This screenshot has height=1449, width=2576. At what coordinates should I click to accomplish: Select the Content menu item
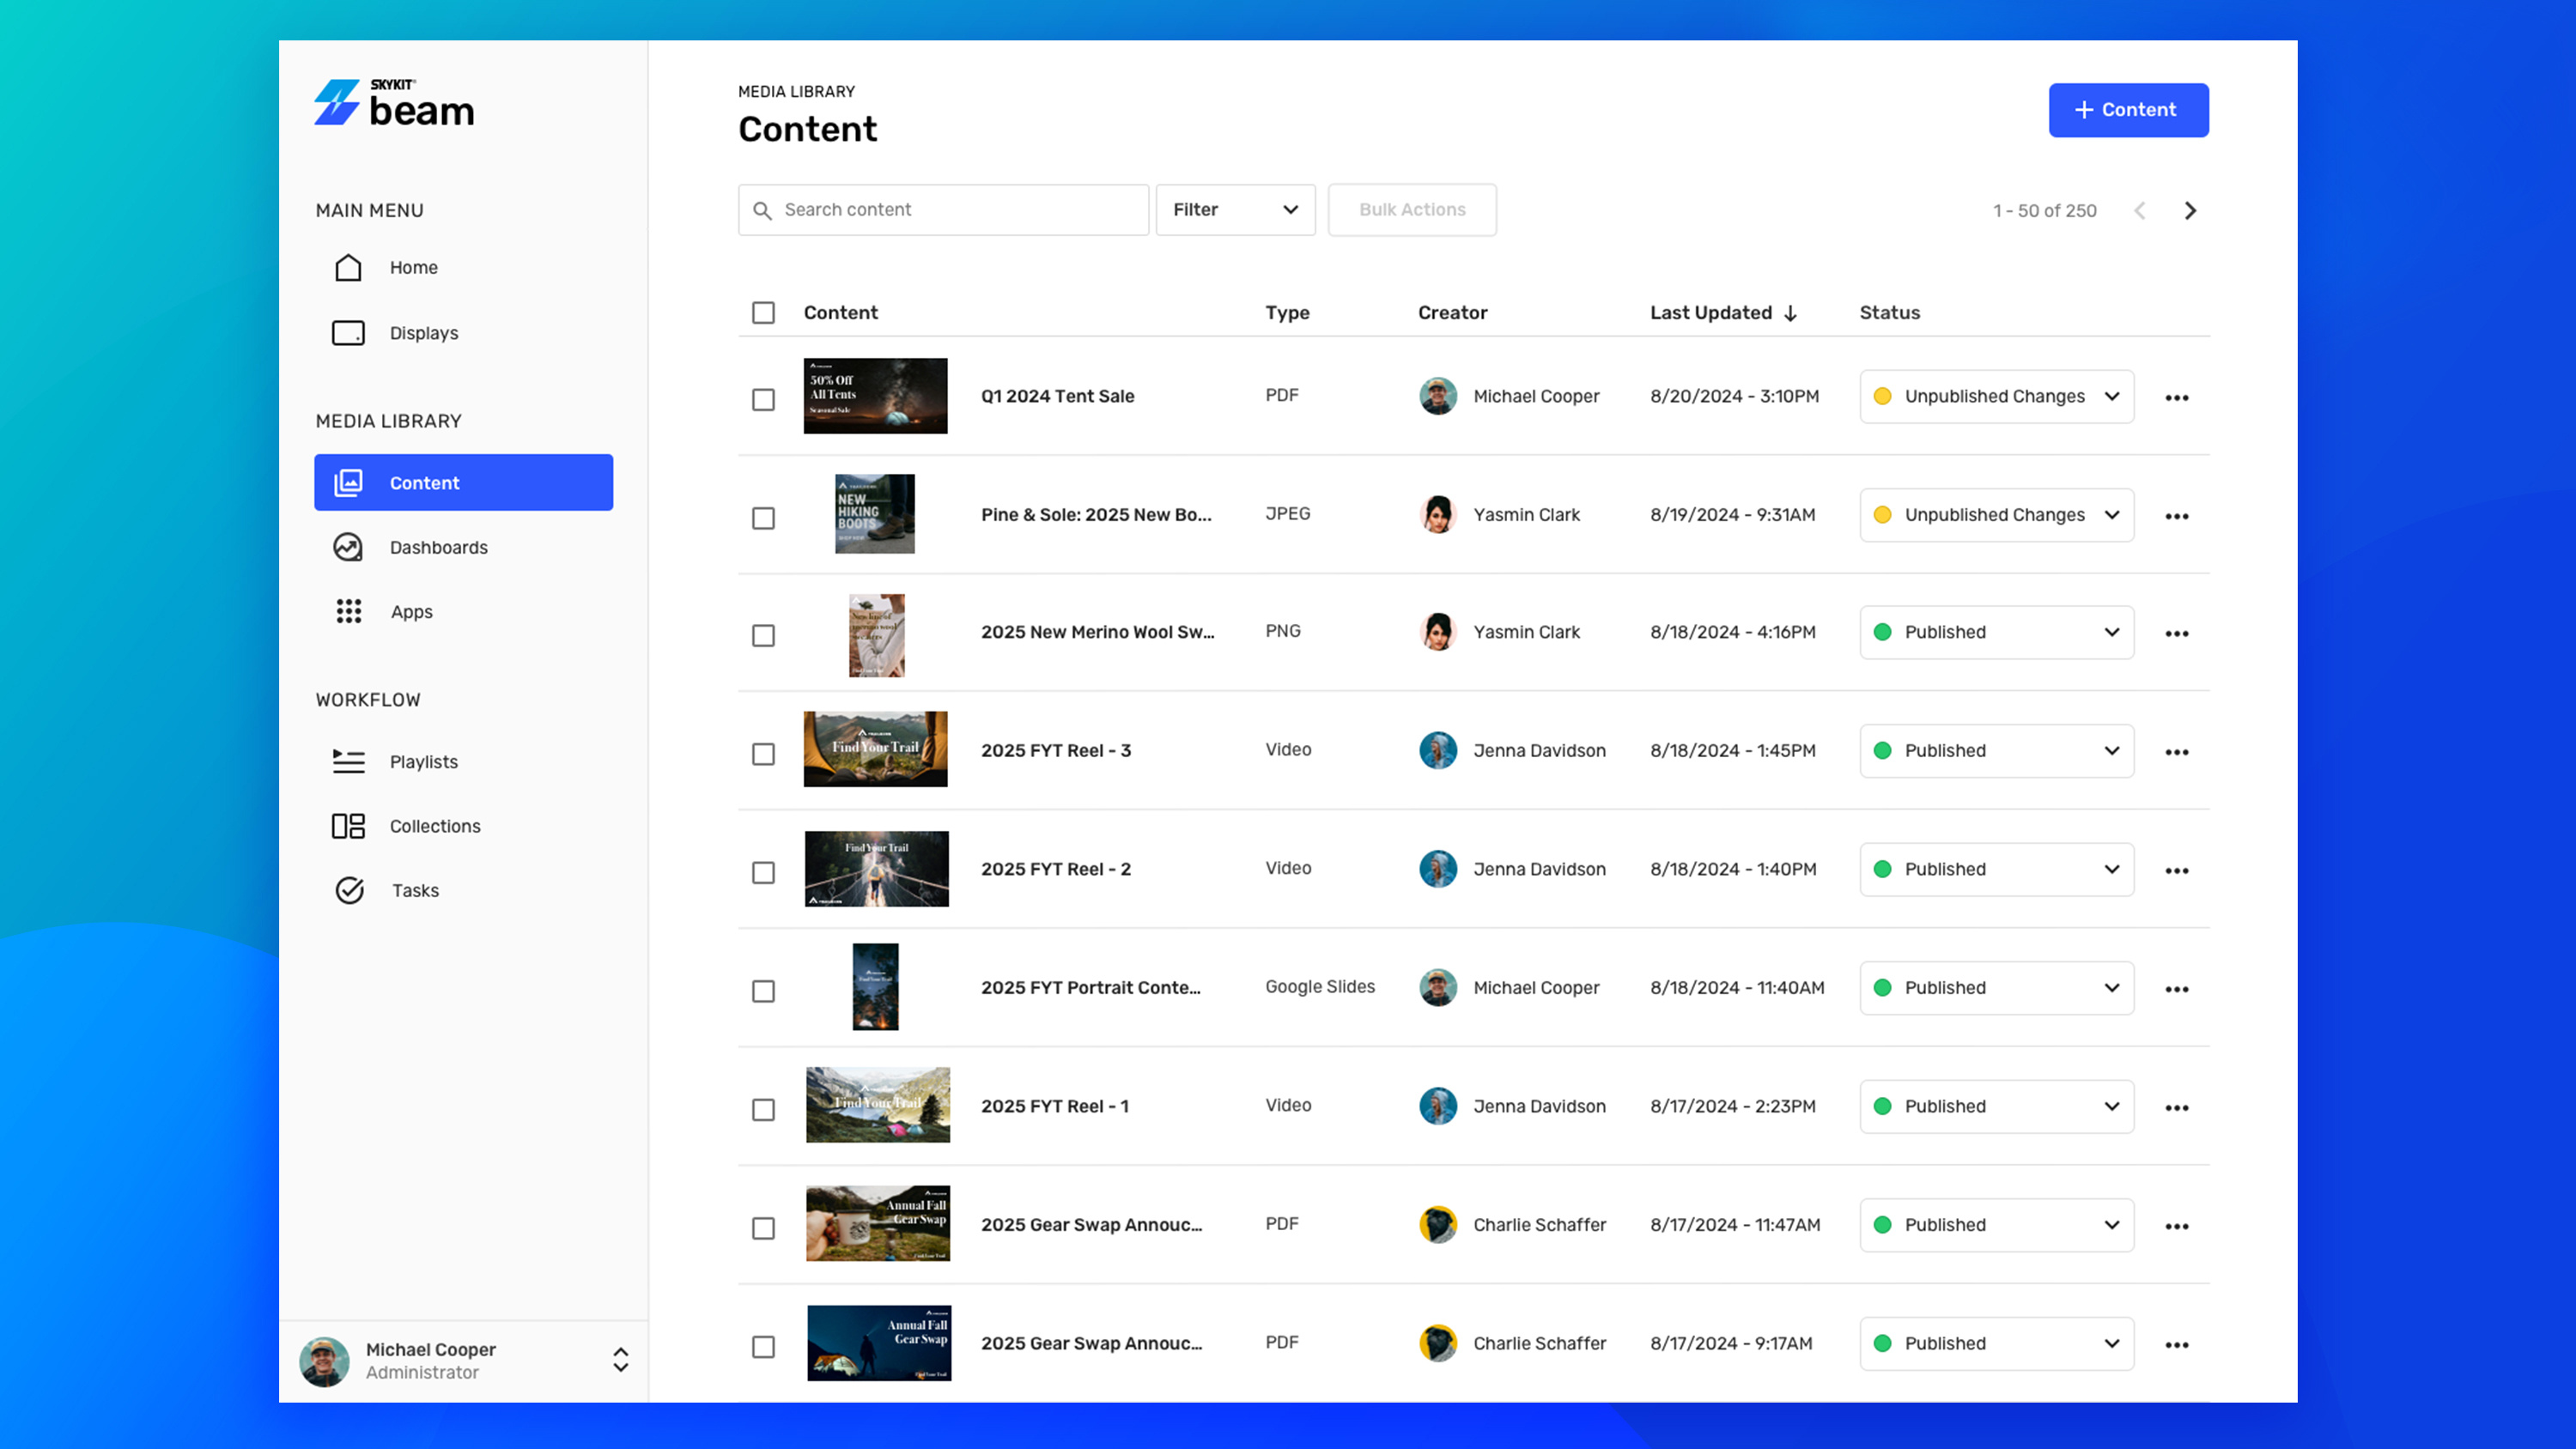coord(463,482)
